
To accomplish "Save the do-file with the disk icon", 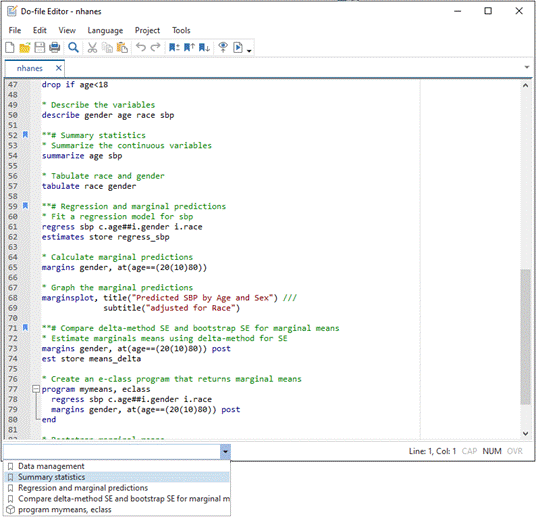I will [40, 47].
